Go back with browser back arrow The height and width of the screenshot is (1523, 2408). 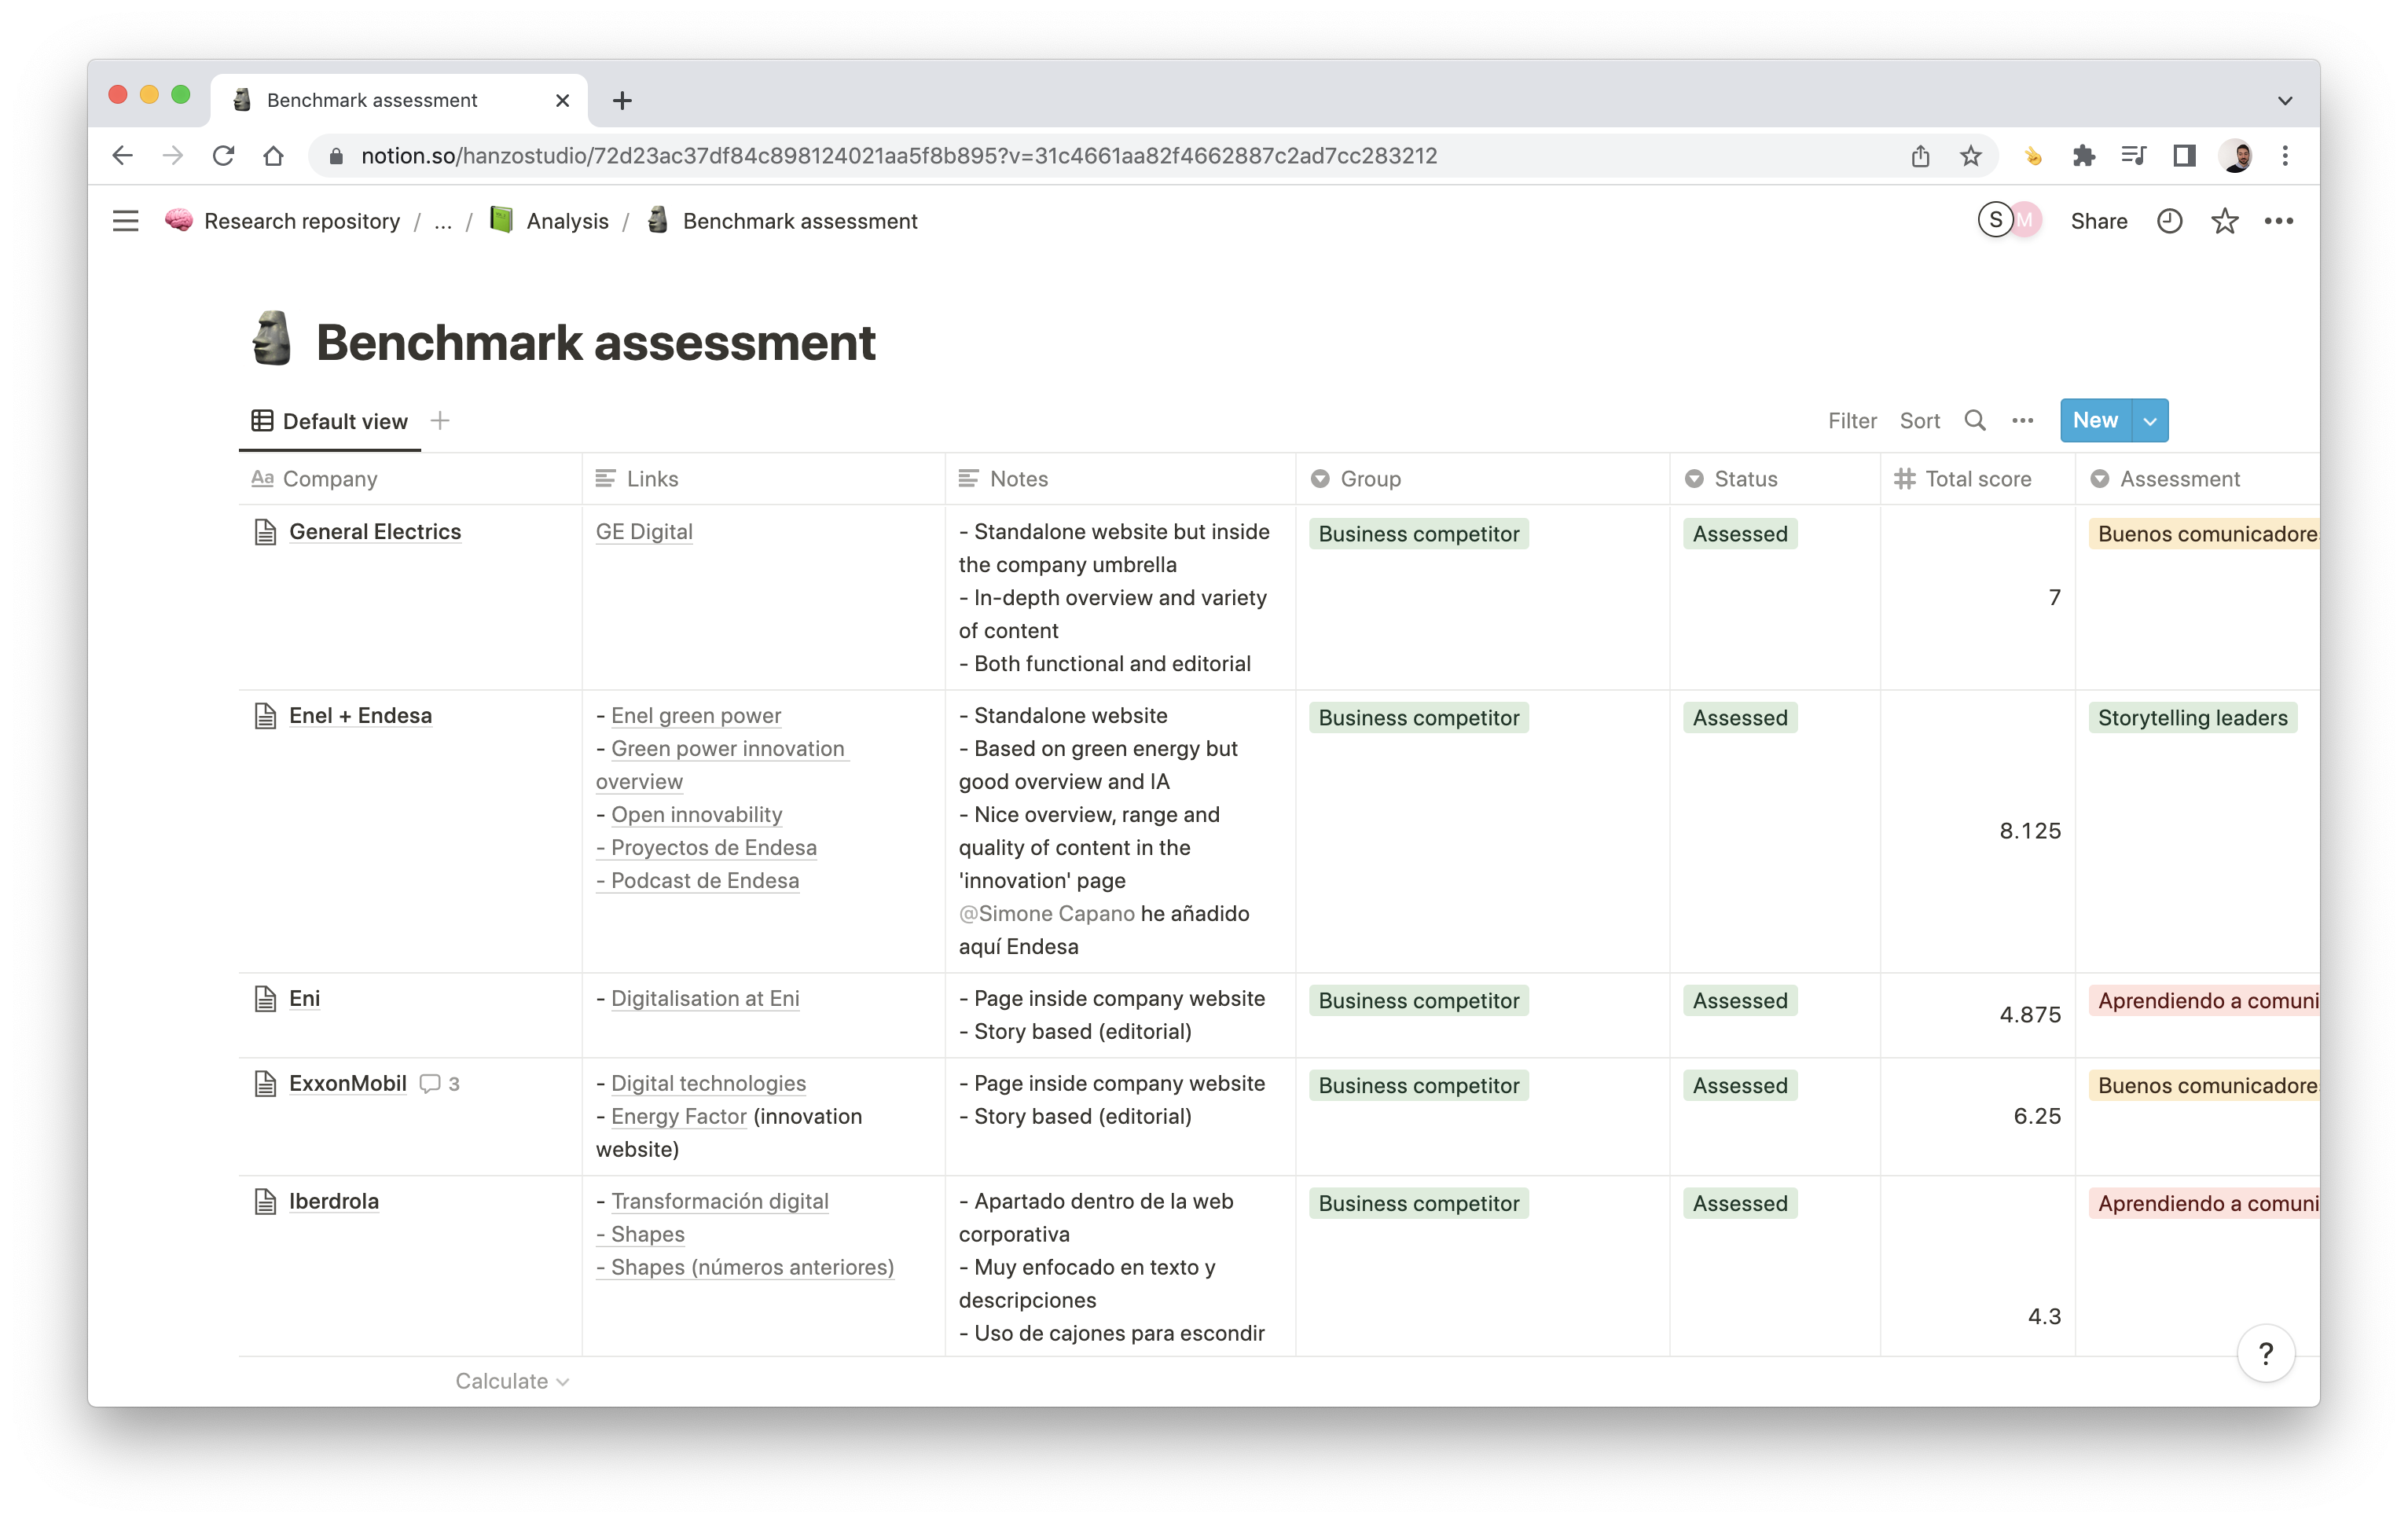coord(122,156)
